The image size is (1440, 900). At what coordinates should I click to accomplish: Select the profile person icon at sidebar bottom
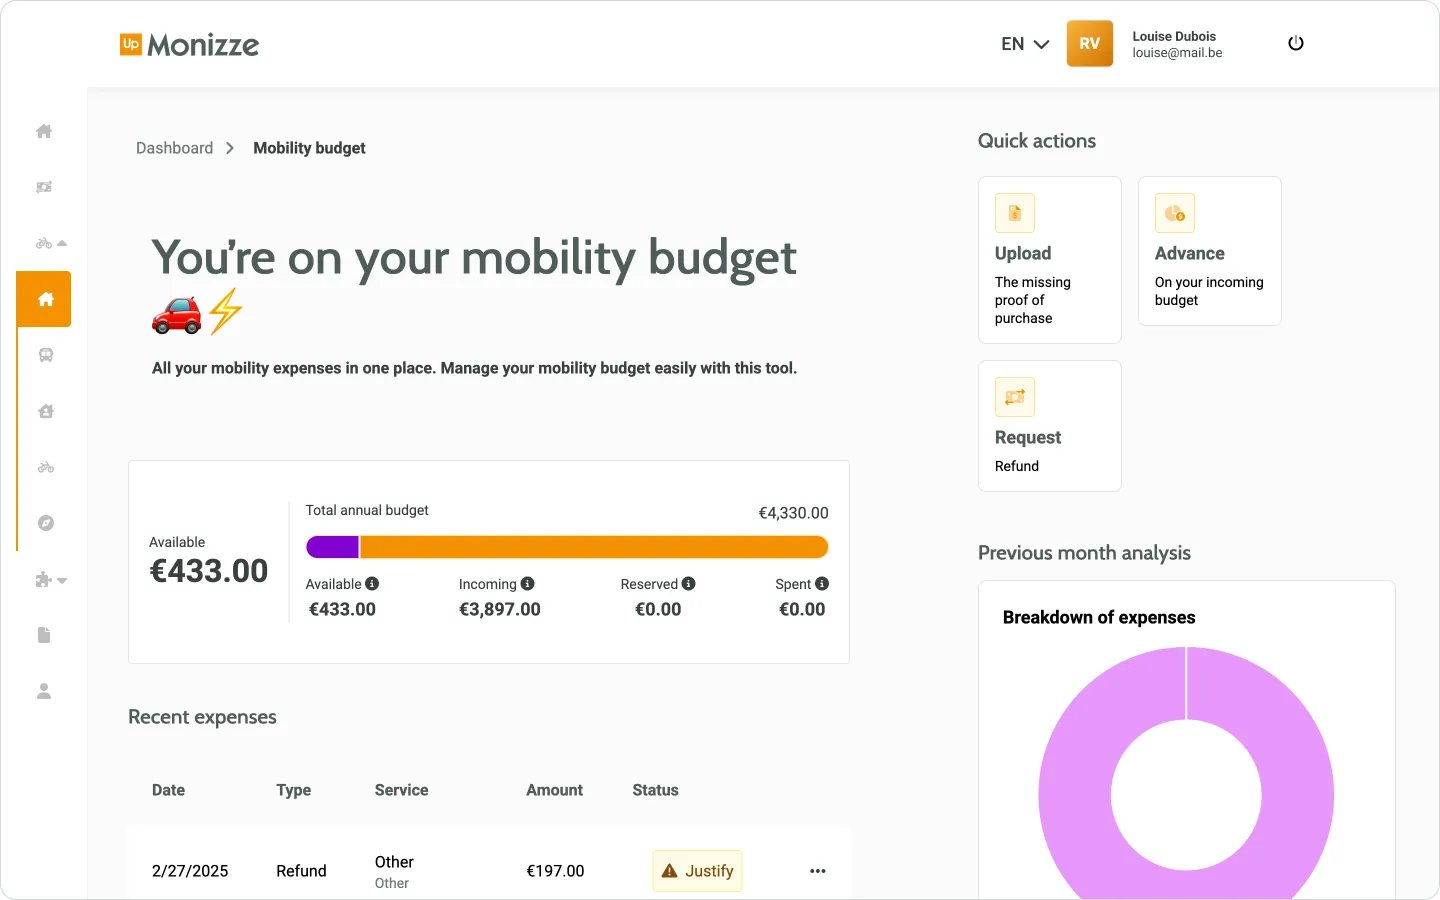(44, 690)
